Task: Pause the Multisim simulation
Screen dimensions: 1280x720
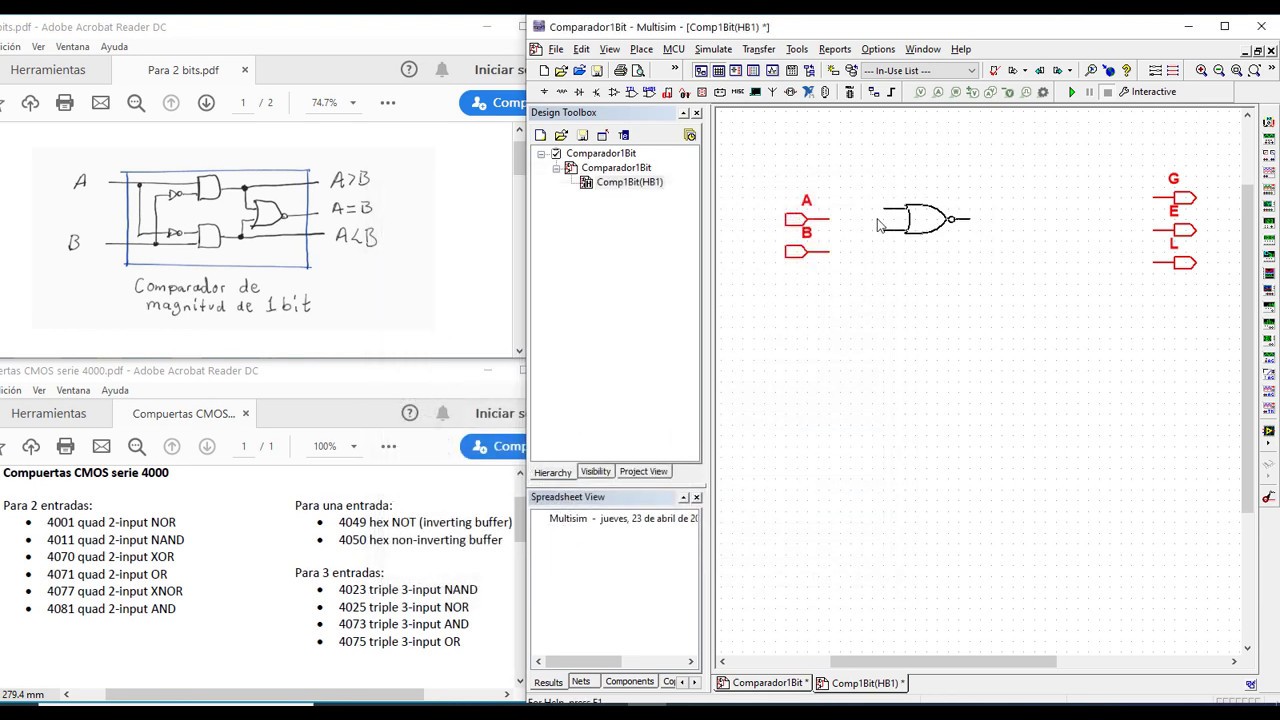Action: click(x=1089, y=92)
